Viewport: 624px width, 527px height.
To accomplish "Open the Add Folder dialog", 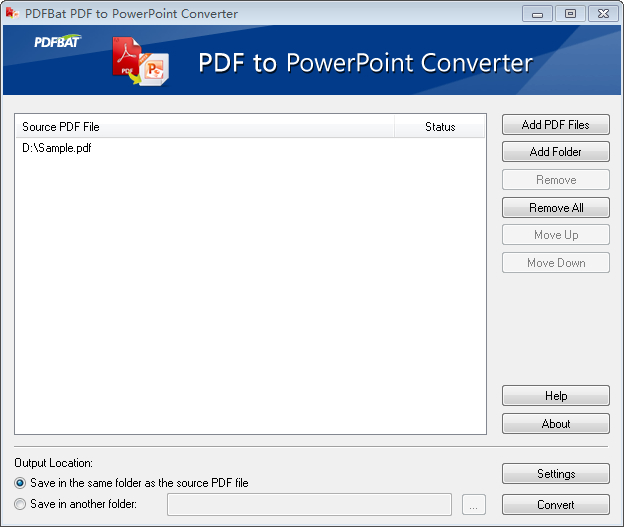I will tap(556, 152).
